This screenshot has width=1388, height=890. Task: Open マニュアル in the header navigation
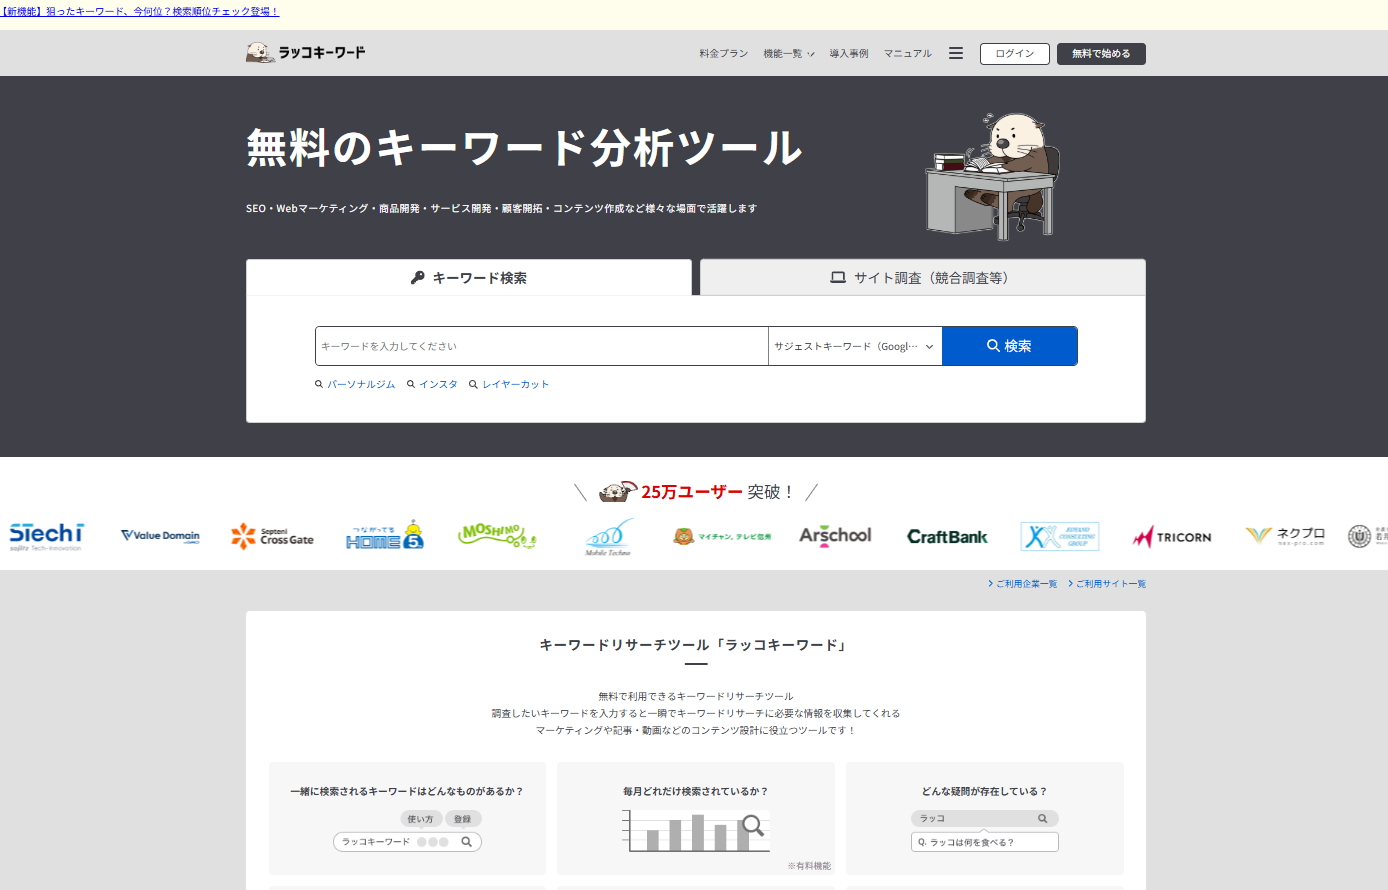pos(908,54)
